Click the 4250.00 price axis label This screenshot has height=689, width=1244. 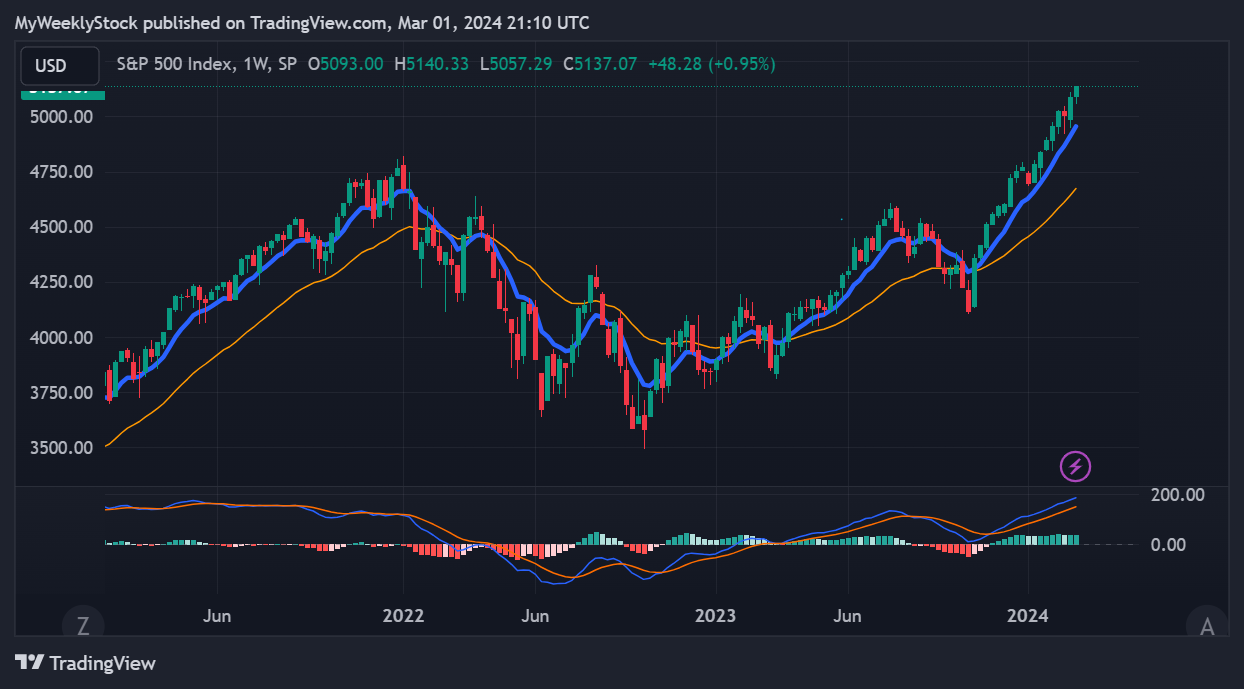pyautogui.click(x=62, y=282)
